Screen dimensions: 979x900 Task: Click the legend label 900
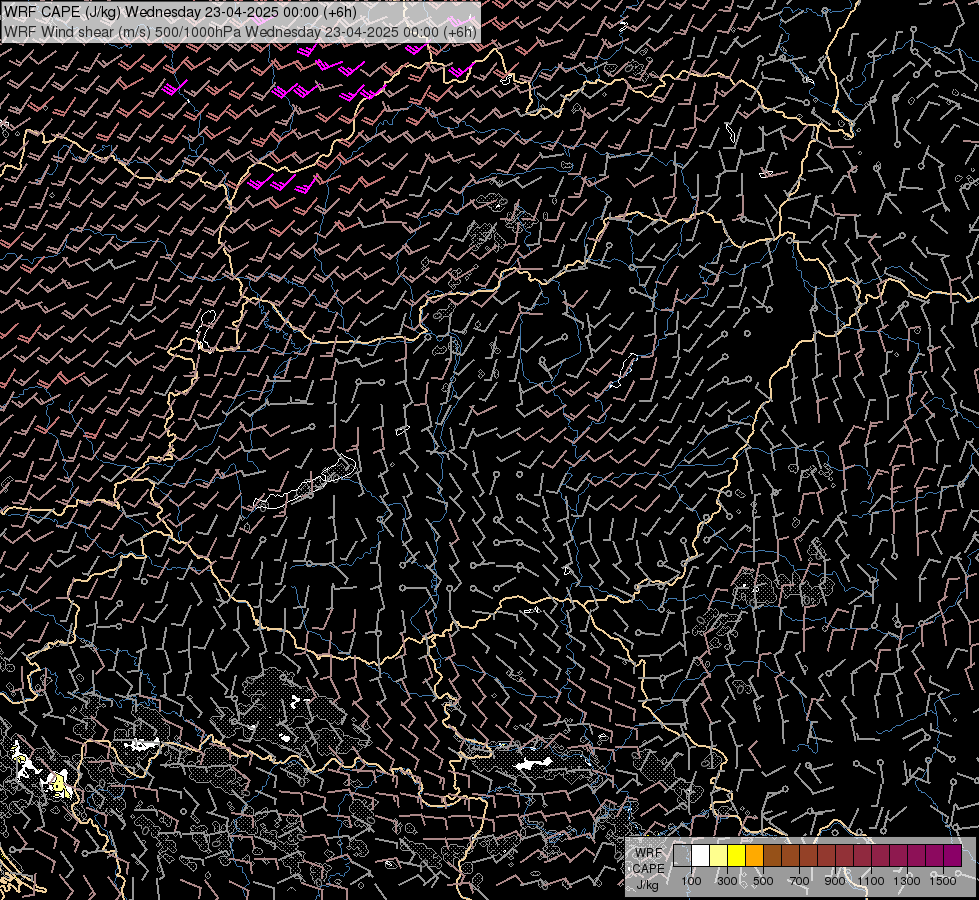point(835,881)
